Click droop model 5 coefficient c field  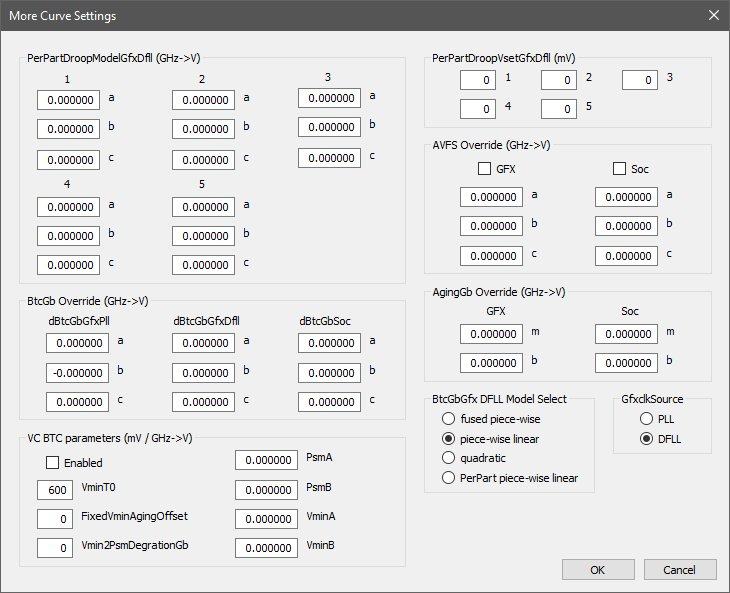[x=203, y=265]
